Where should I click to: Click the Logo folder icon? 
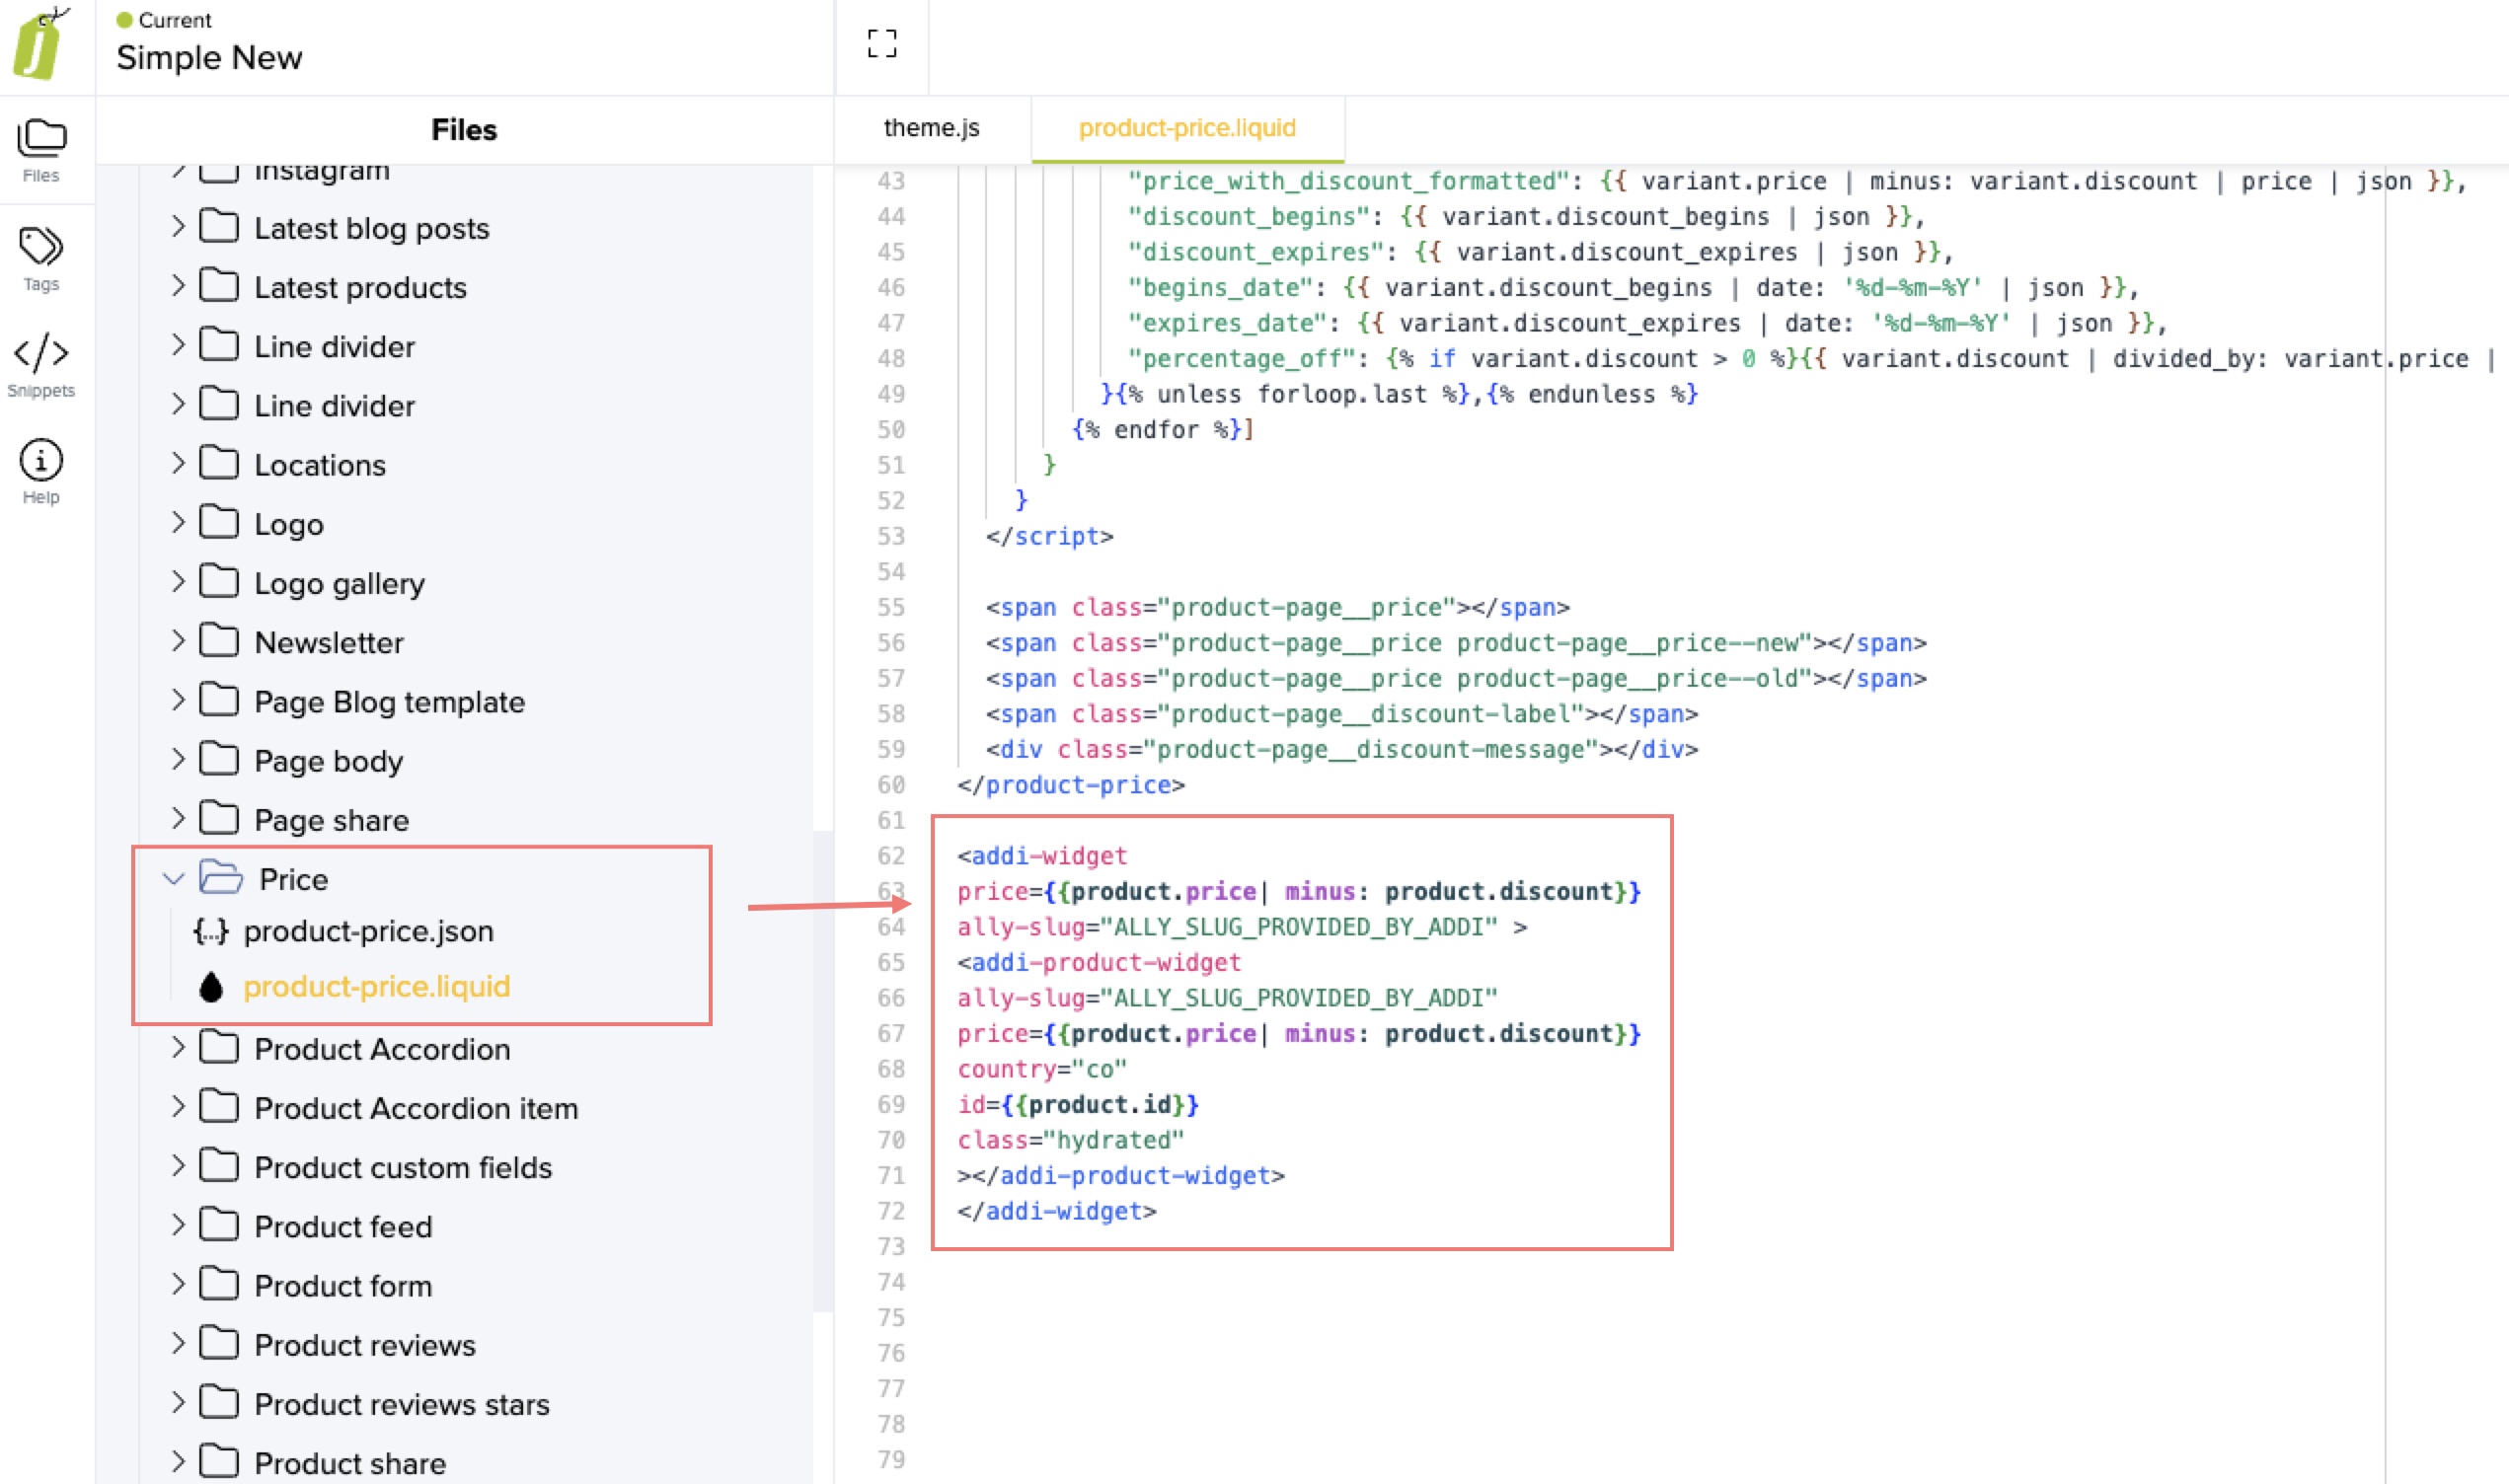218,523
